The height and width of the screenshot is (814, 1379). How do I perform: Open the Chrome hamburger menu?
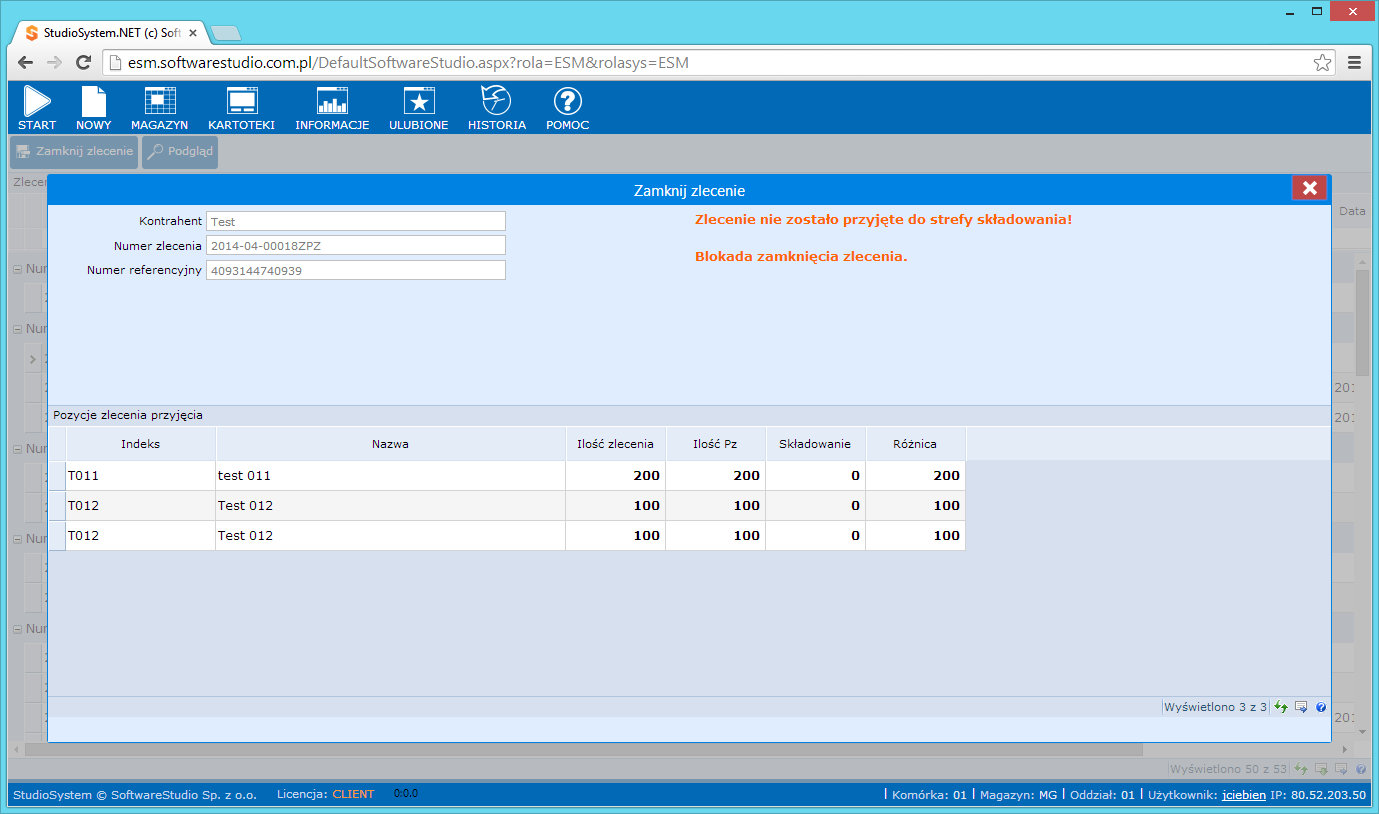tap(1354, 63)
